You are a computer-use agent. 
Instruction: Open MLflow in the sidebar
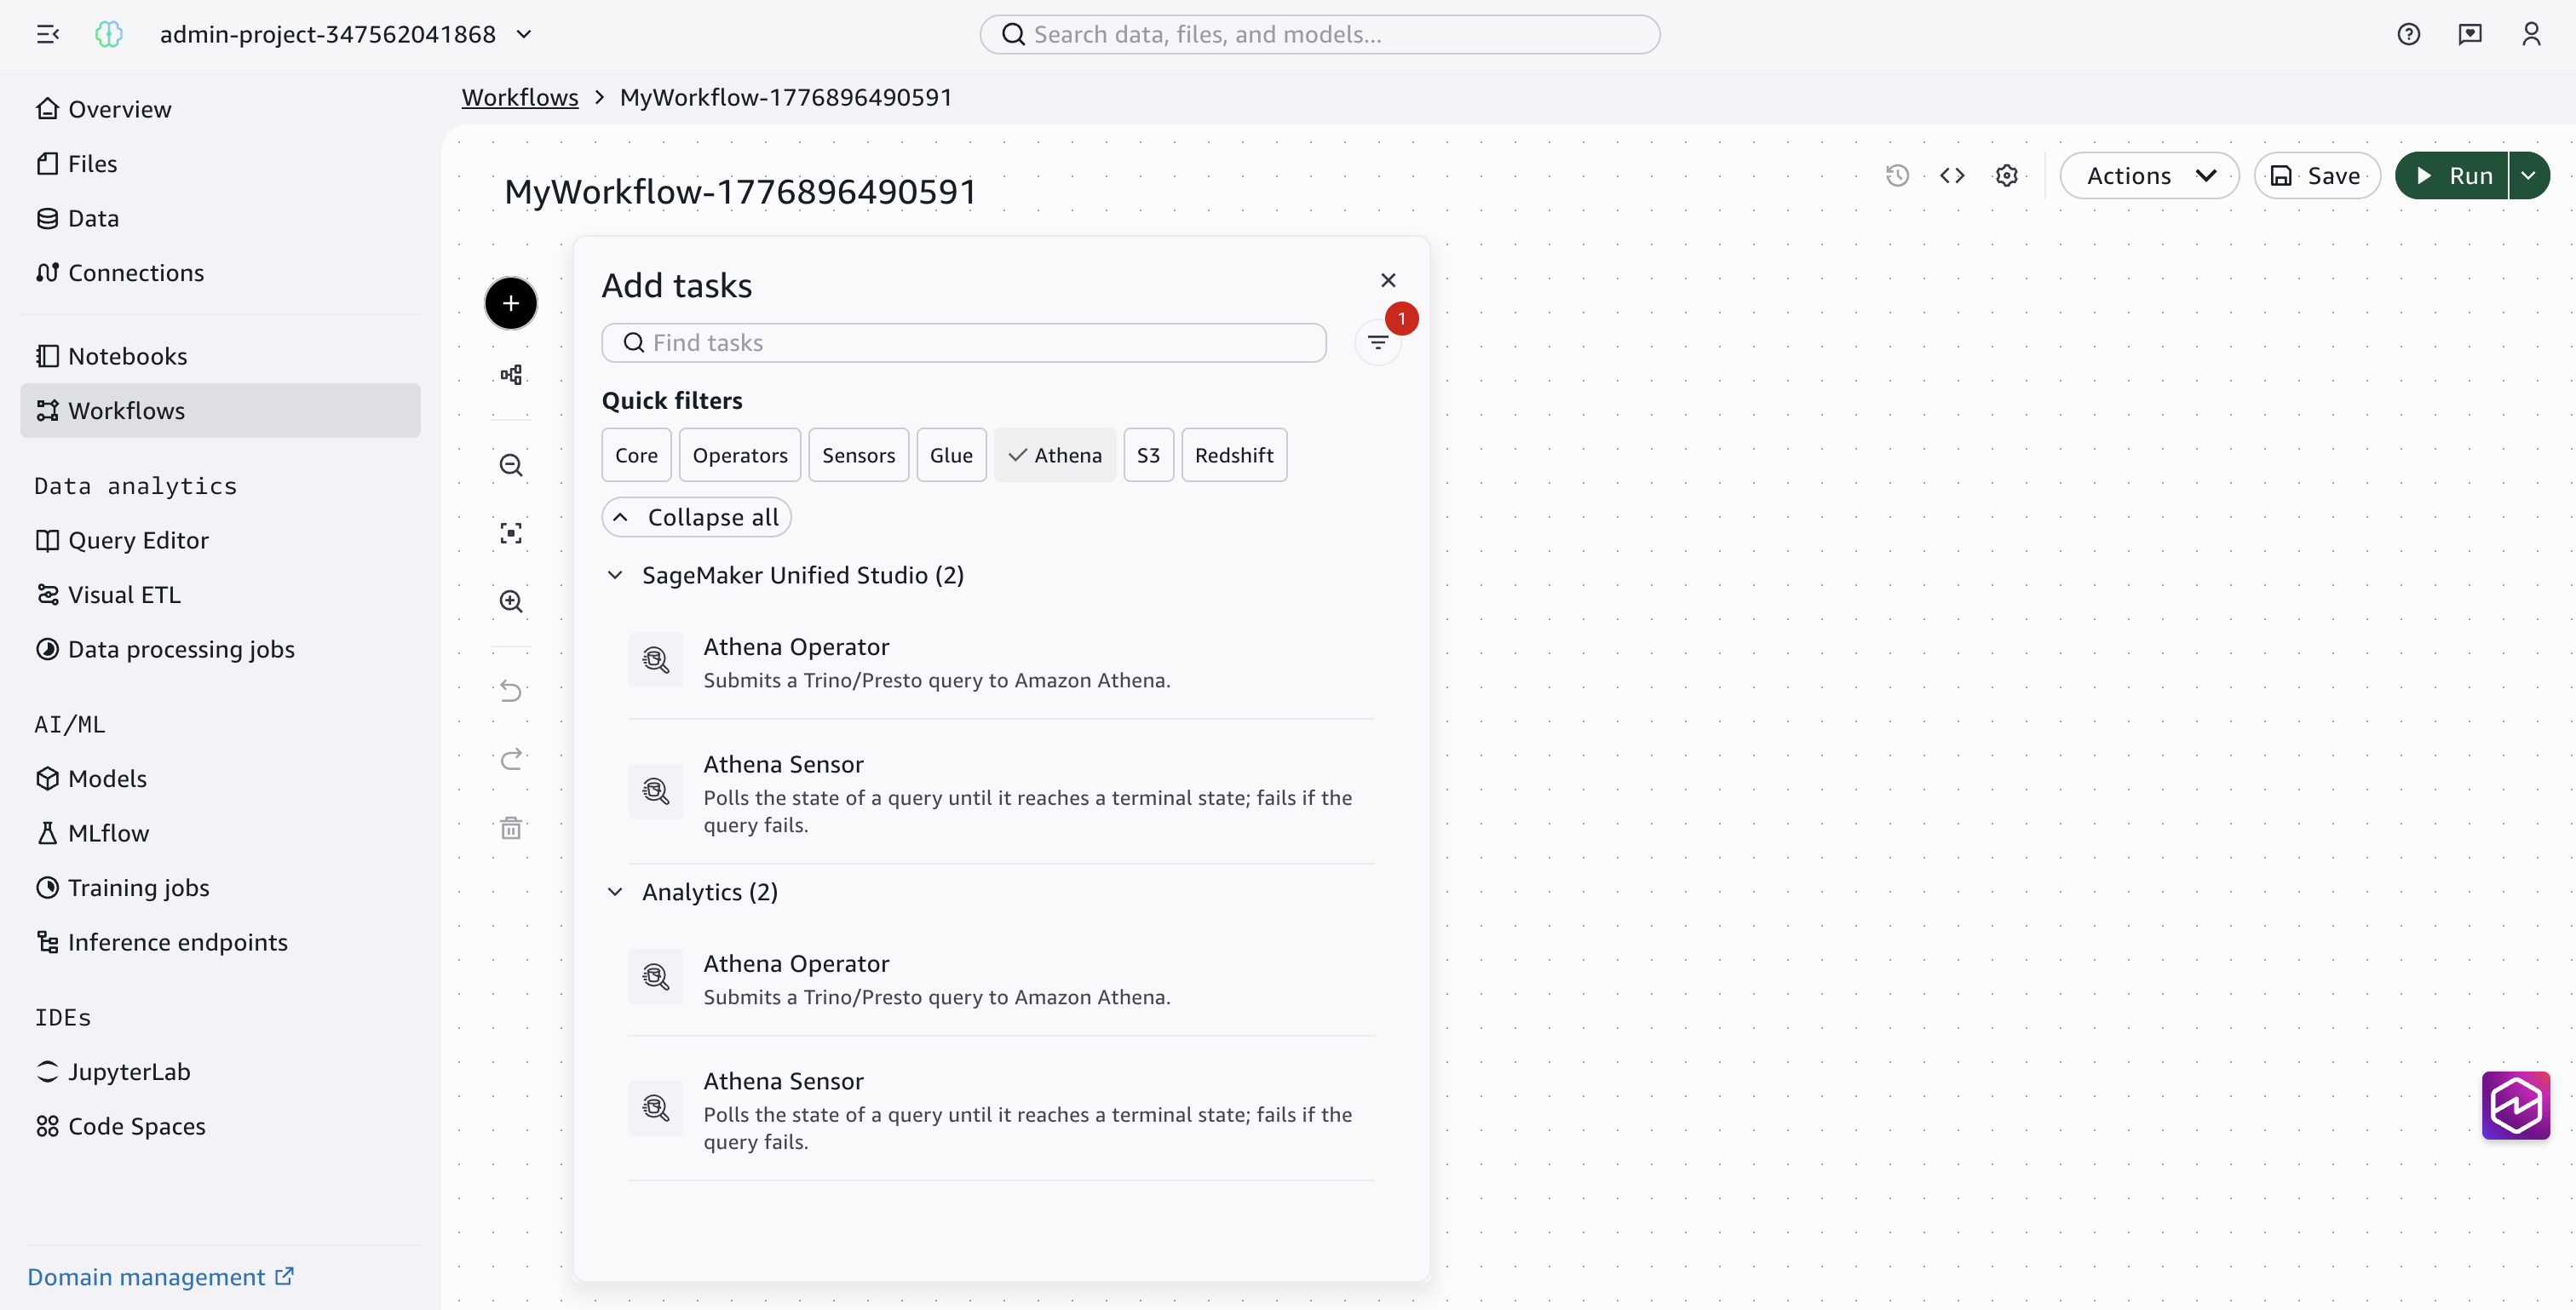pos(220,833)
